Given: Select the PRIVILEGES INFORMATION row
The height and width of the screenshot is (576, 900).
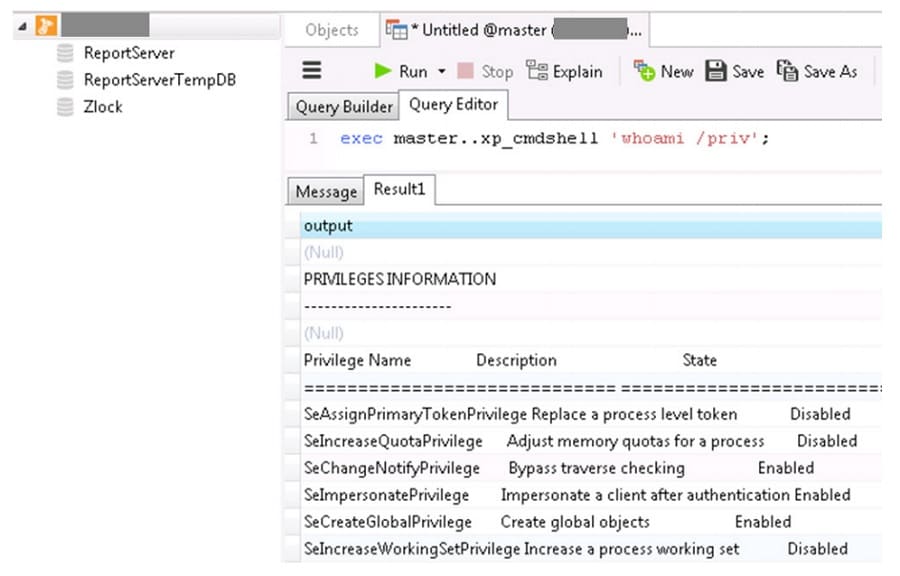Looking at the screenshot, I should [591, 279].
